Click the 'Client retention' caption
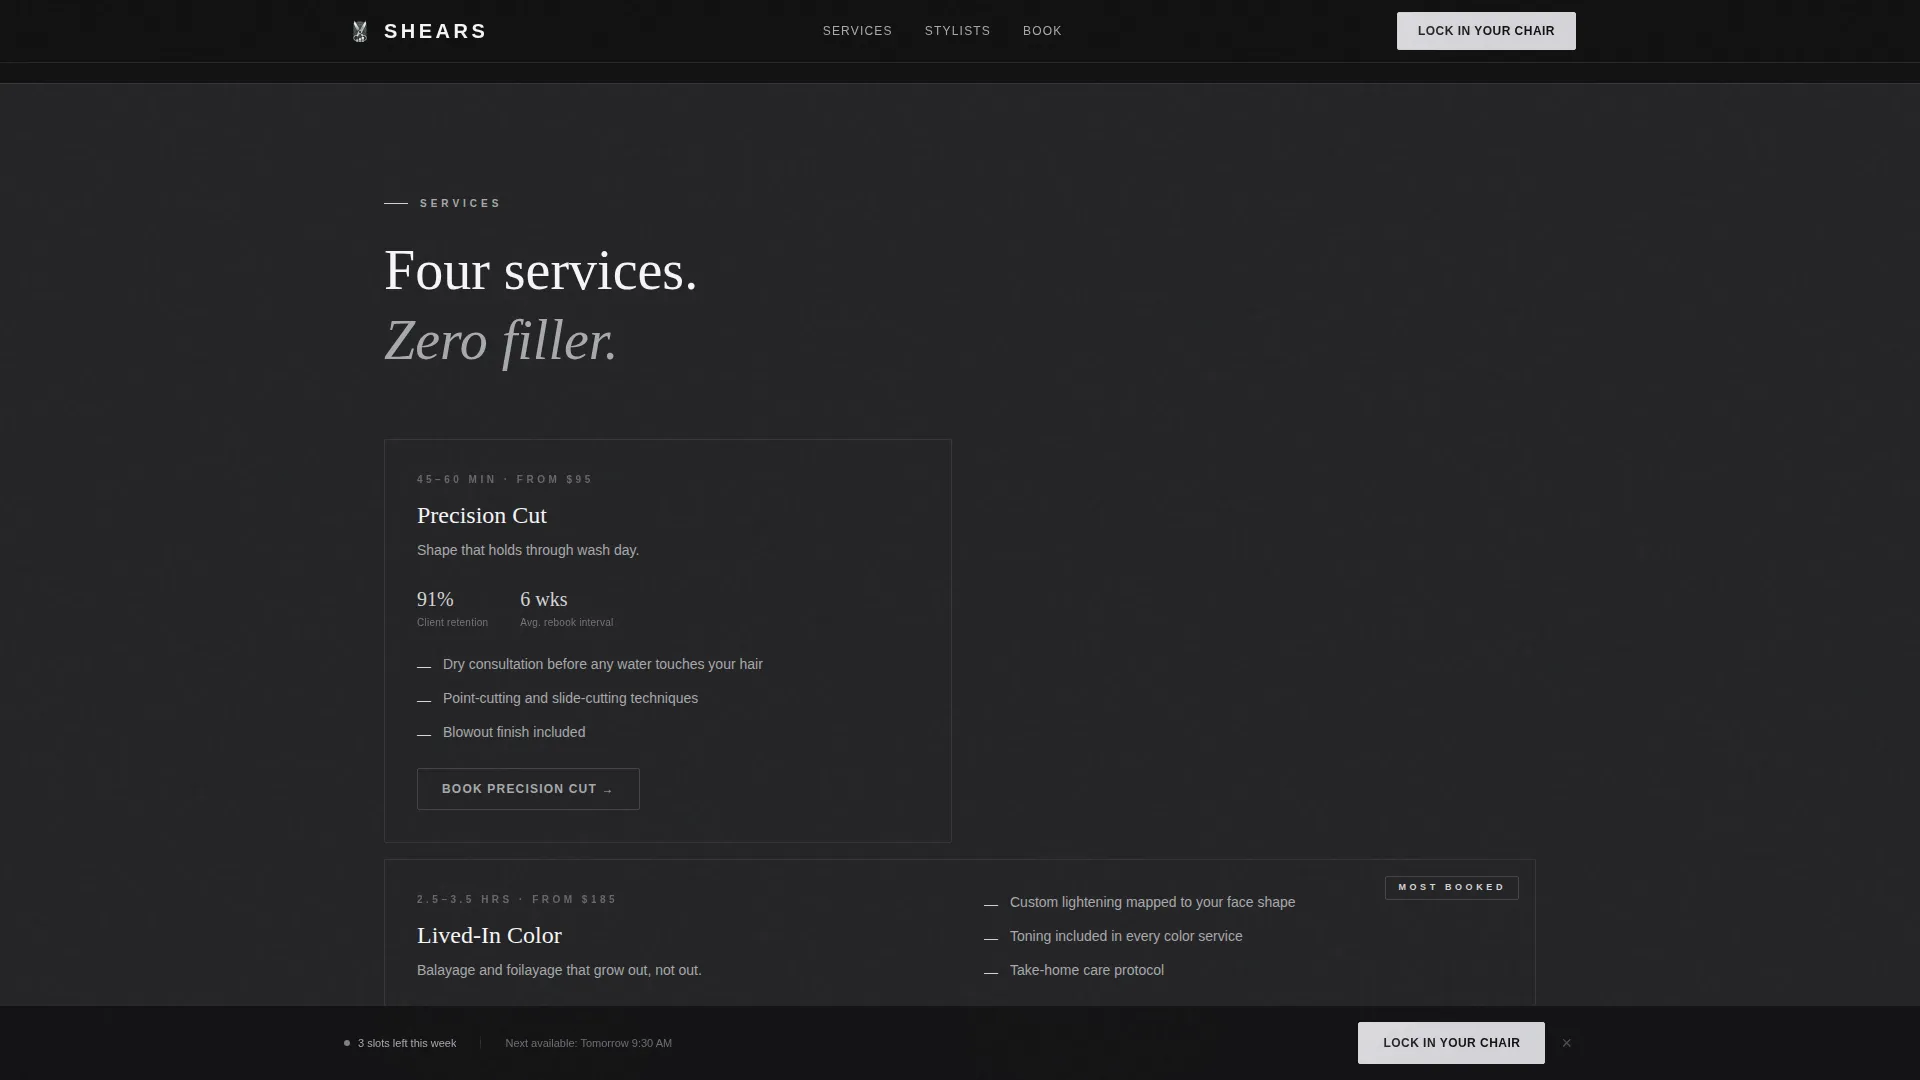The image size is (1920, 1080). point(452,623)
